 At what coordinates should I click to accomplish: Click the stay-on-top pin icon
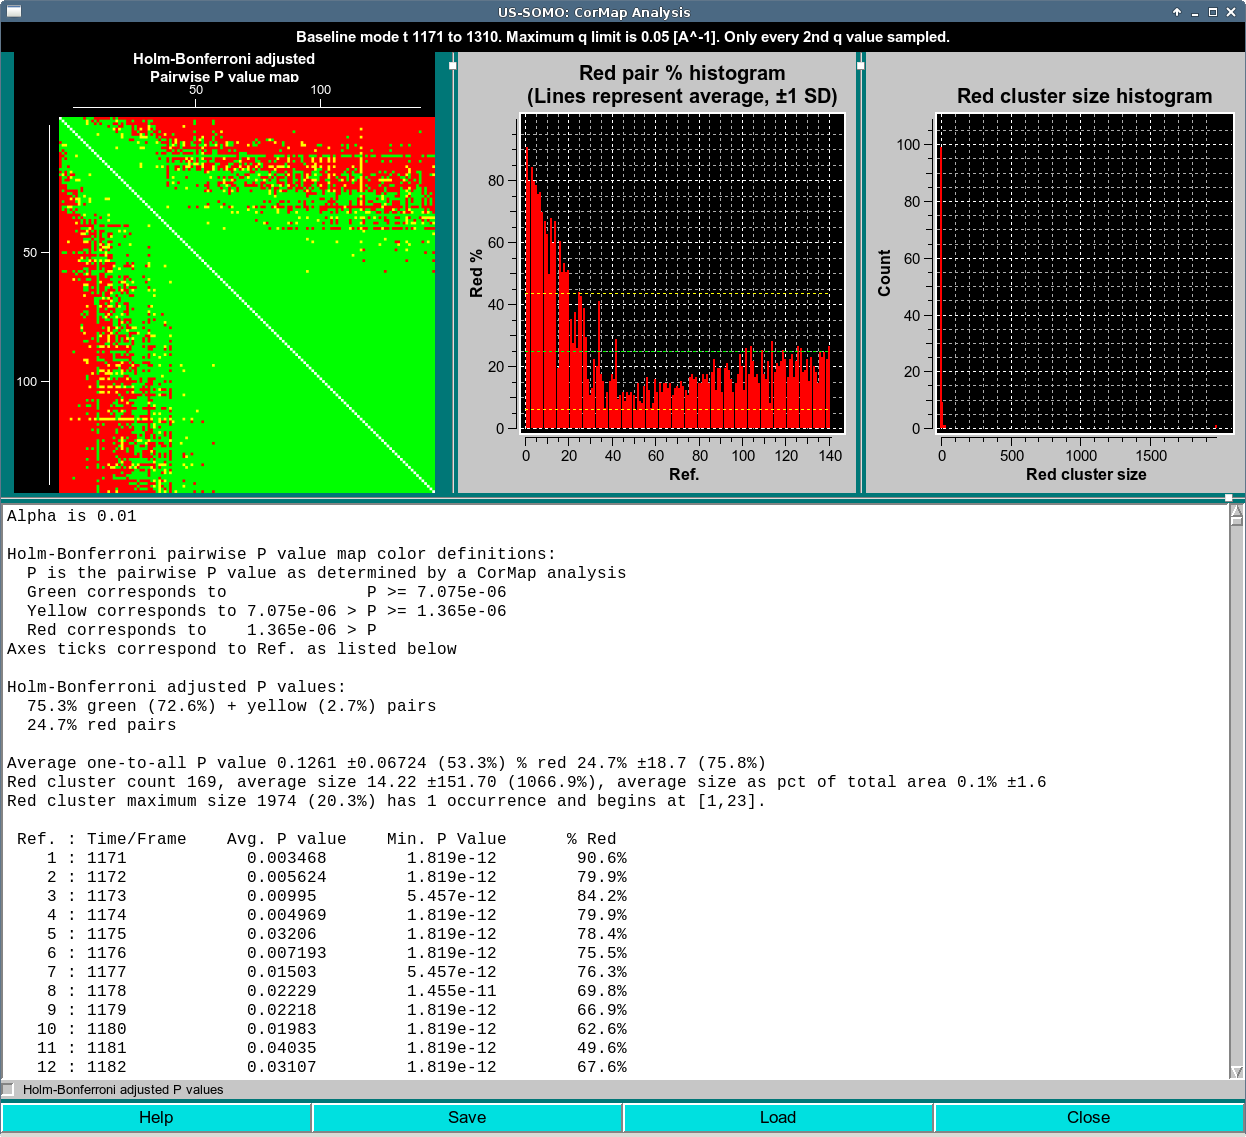click(x=1176, y=12)
